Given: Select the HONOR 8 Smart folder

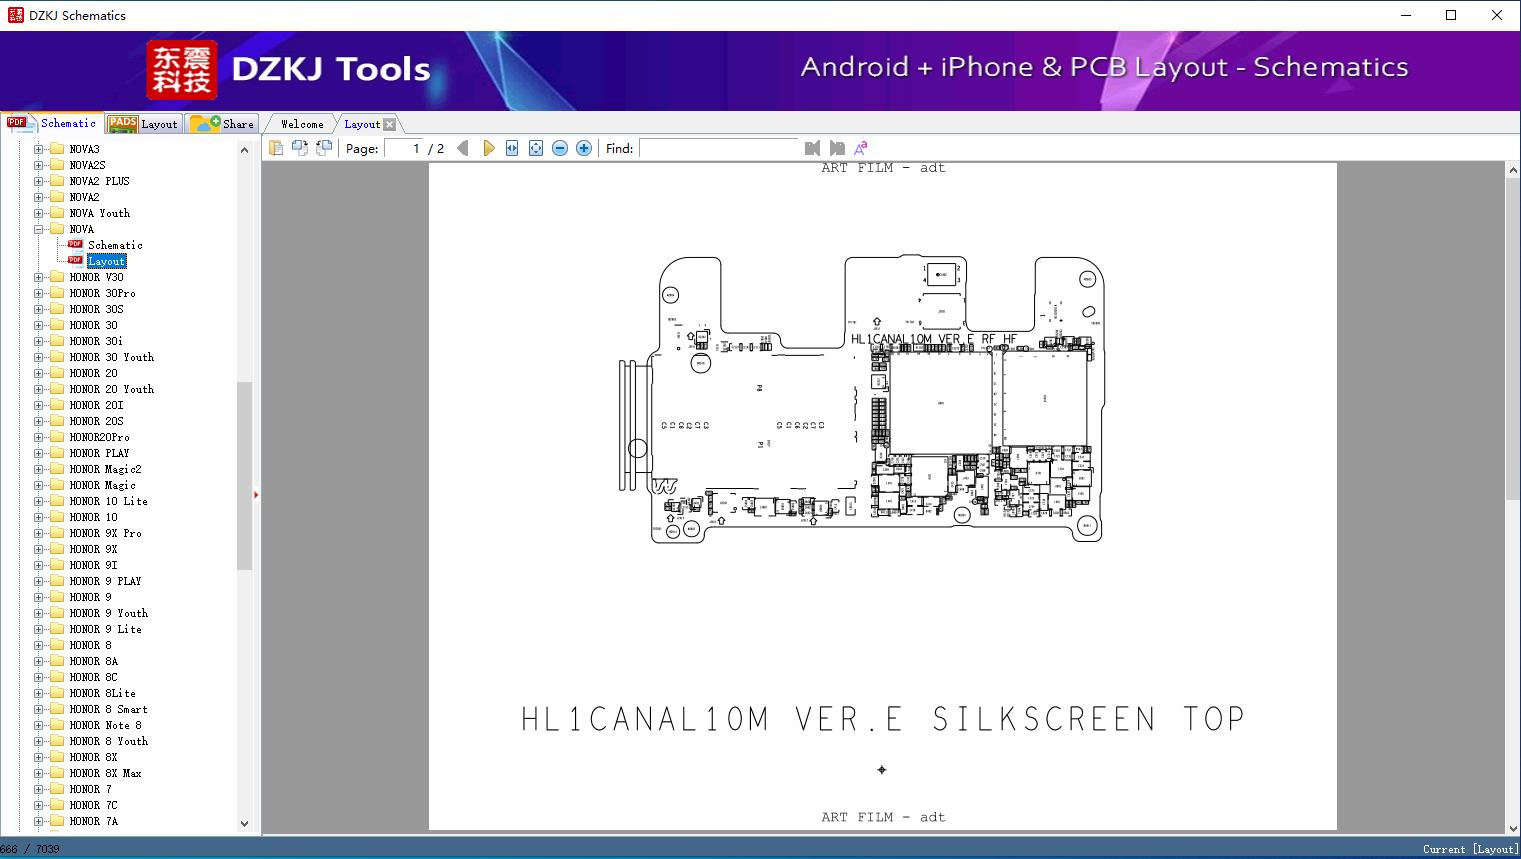Looking at the screenshot, I should 108,709.
